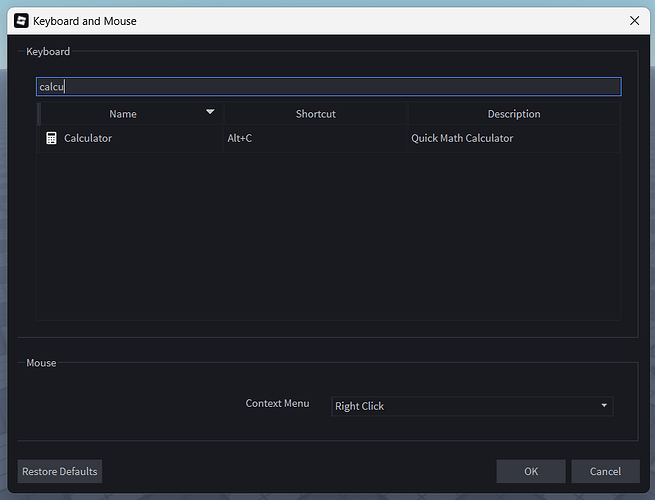655x500 pixels.
Task: Click the Roblox Studio logo in title bar
Action: point(21,20)
